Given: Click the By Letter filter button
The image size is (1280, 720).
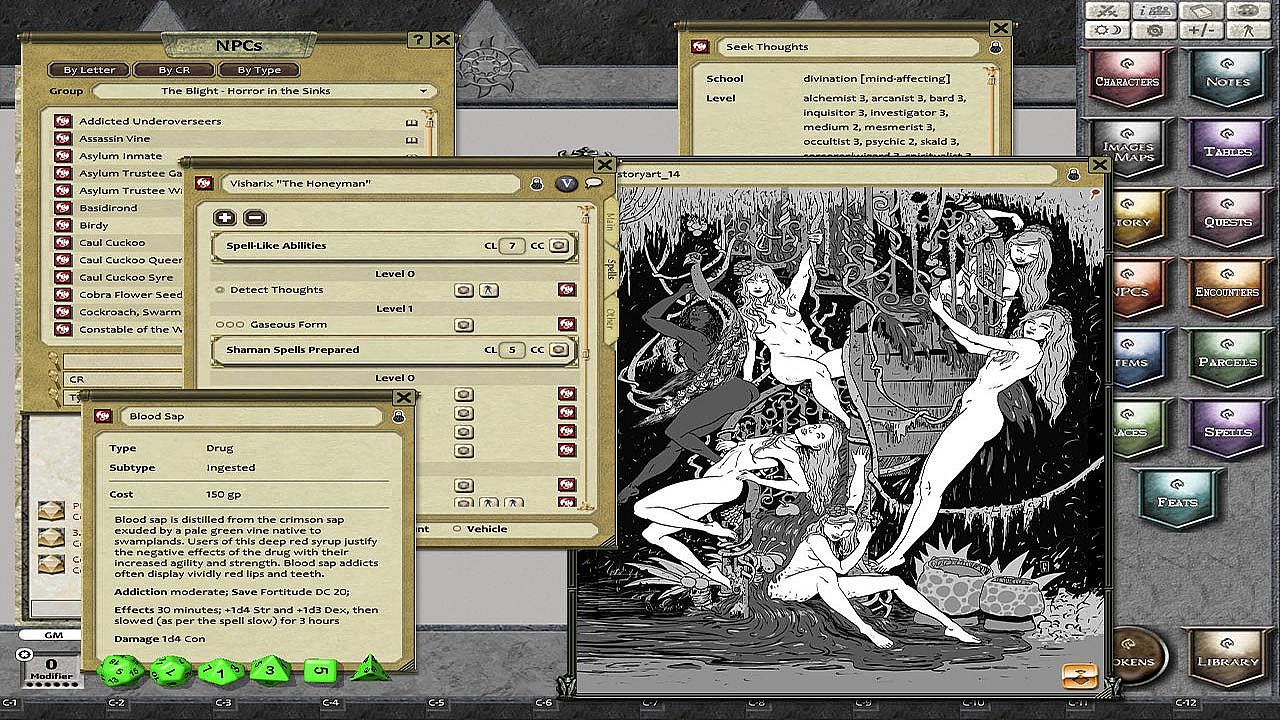Looking at the screenshot, I should [x=89, y=70].
